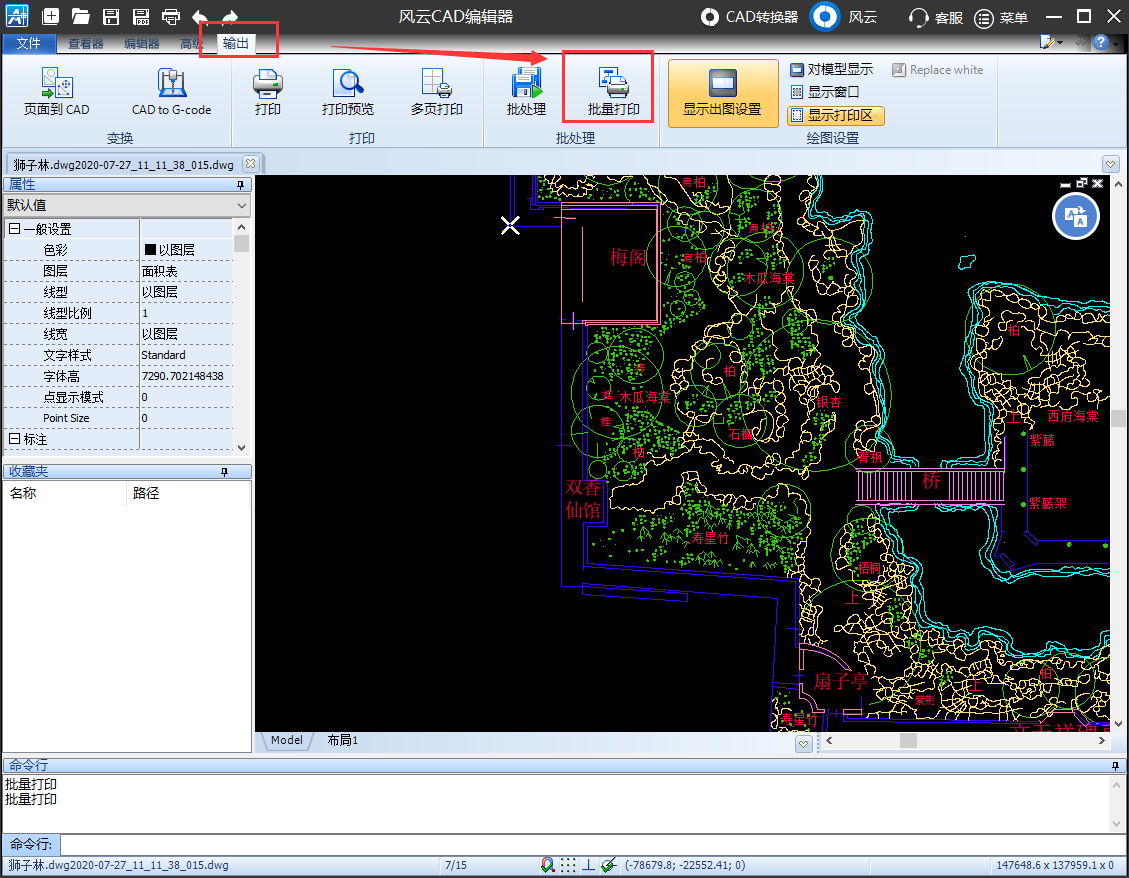Image resolution: width=1129 pixels, height=878 pixels.
Task: Click canvas vertical scrollbar down arrow
Action: pos(1118,724)
